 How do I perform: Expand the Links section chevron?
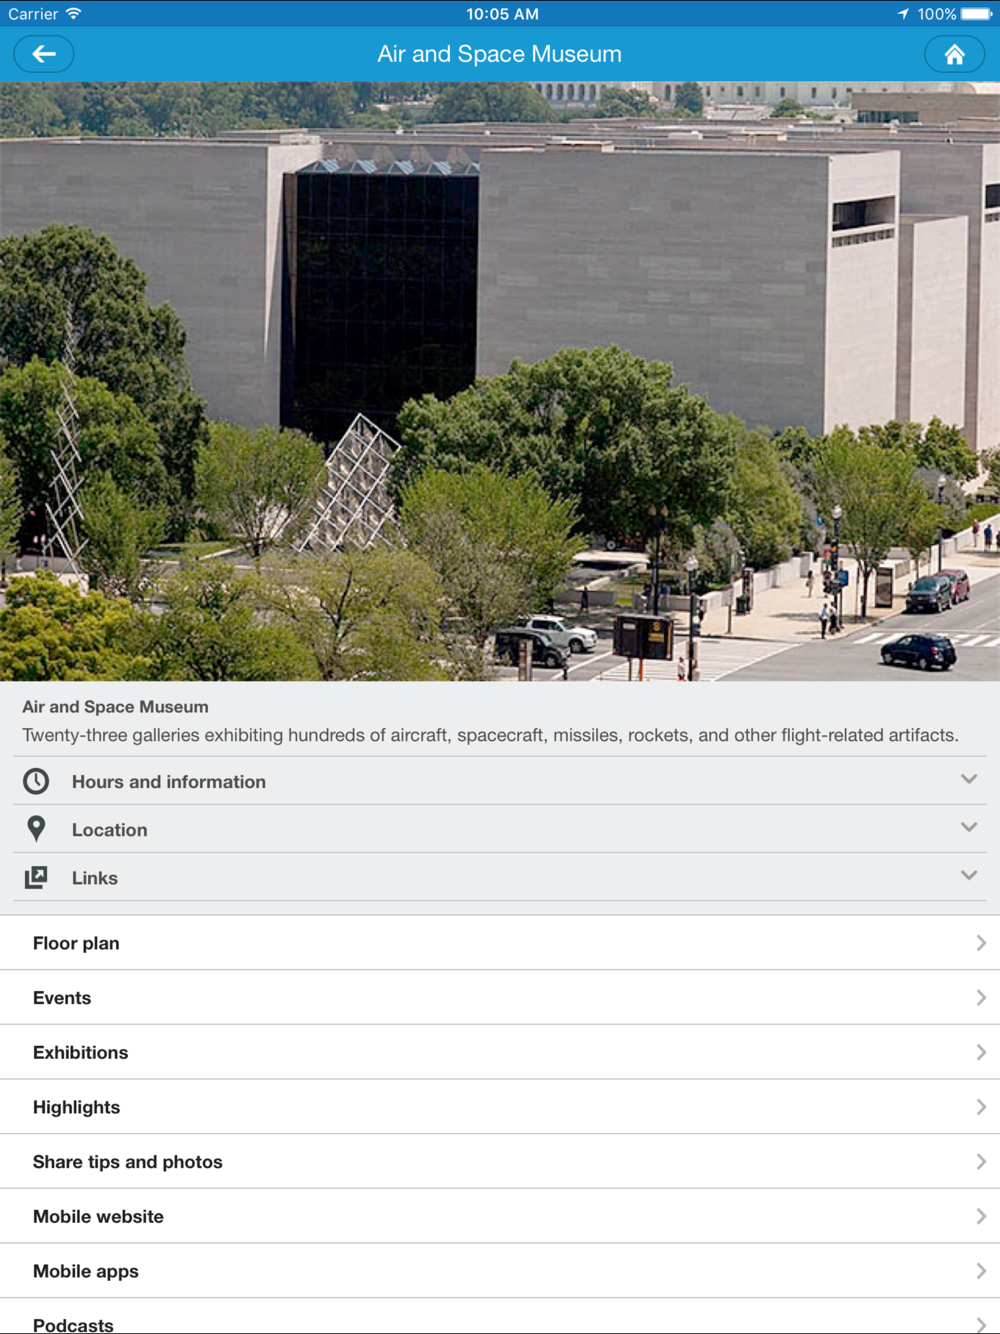click(x=968, y=875)
